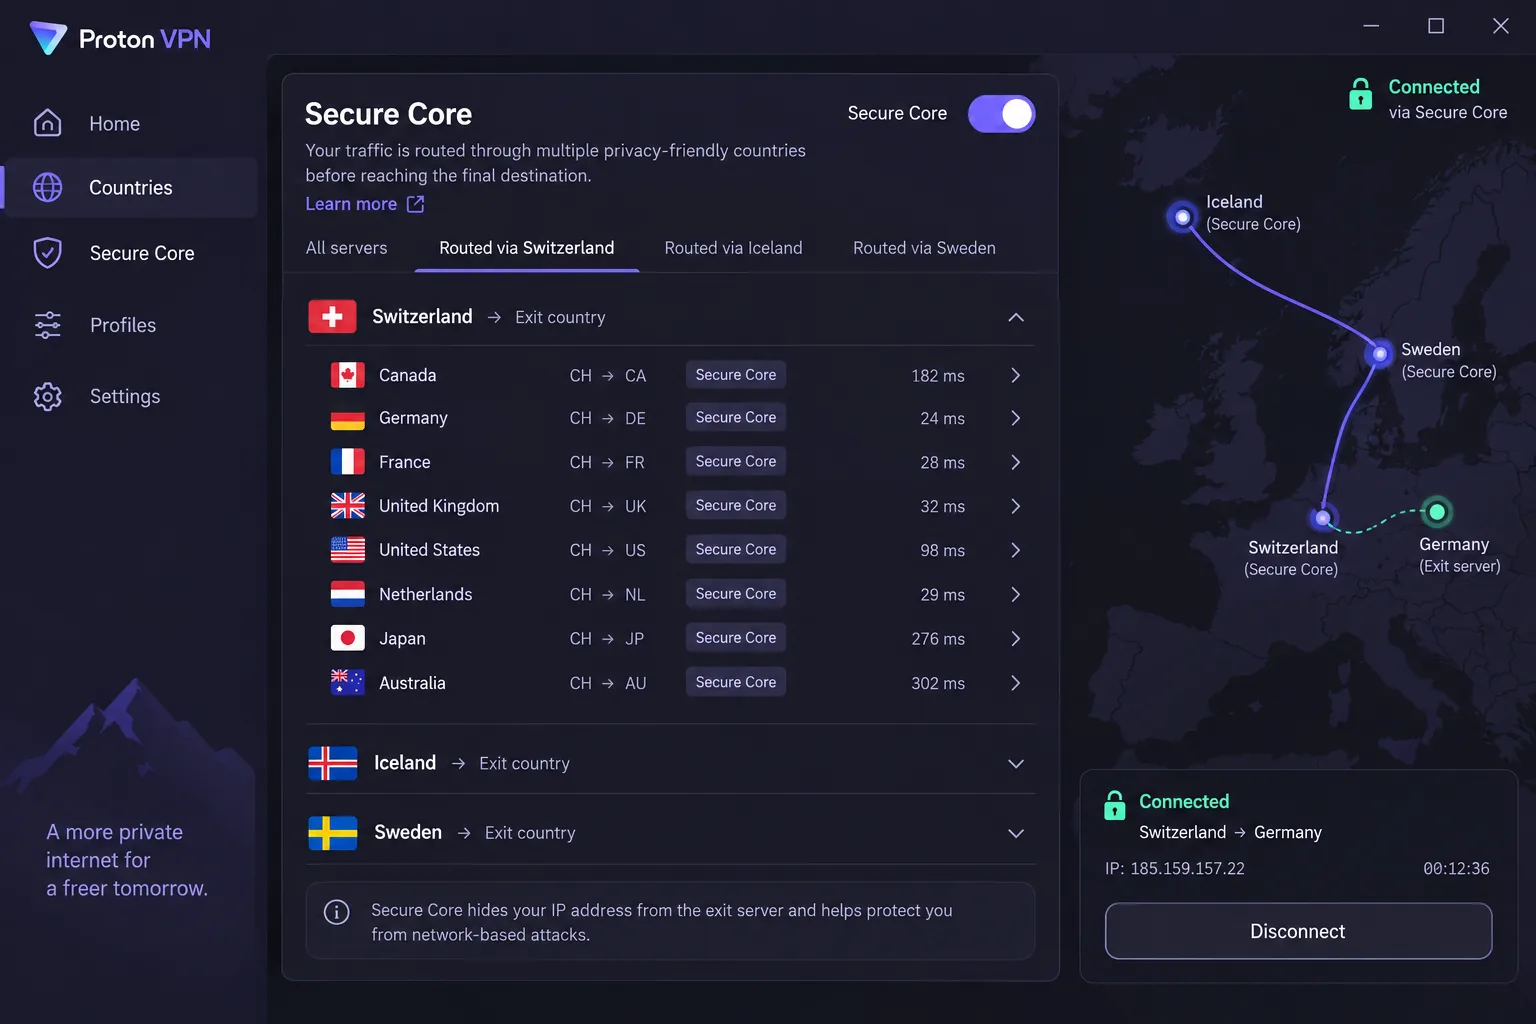
Task: Expand the Iceland exit country section
Action: click(x=1016, y=764)
